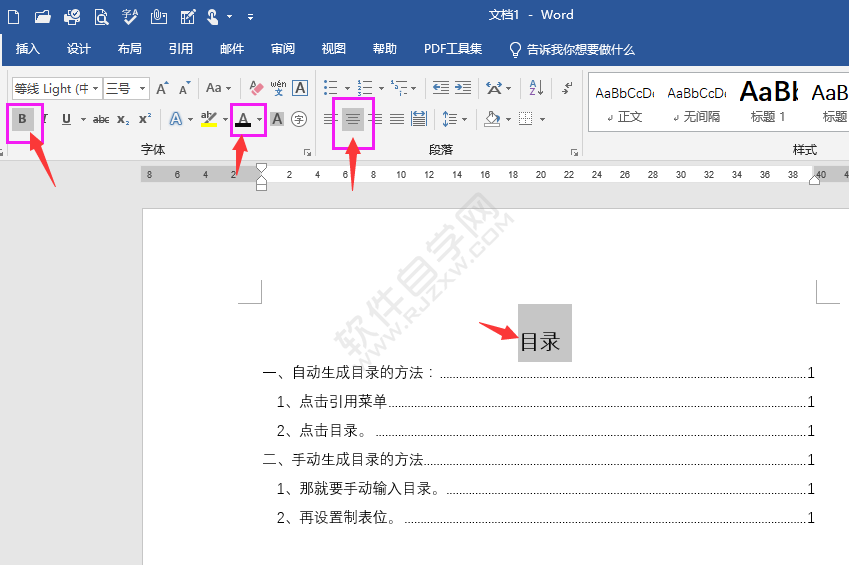The image size is (849, 565).
Task: Align text left
Action: click(x=330, y=119)
